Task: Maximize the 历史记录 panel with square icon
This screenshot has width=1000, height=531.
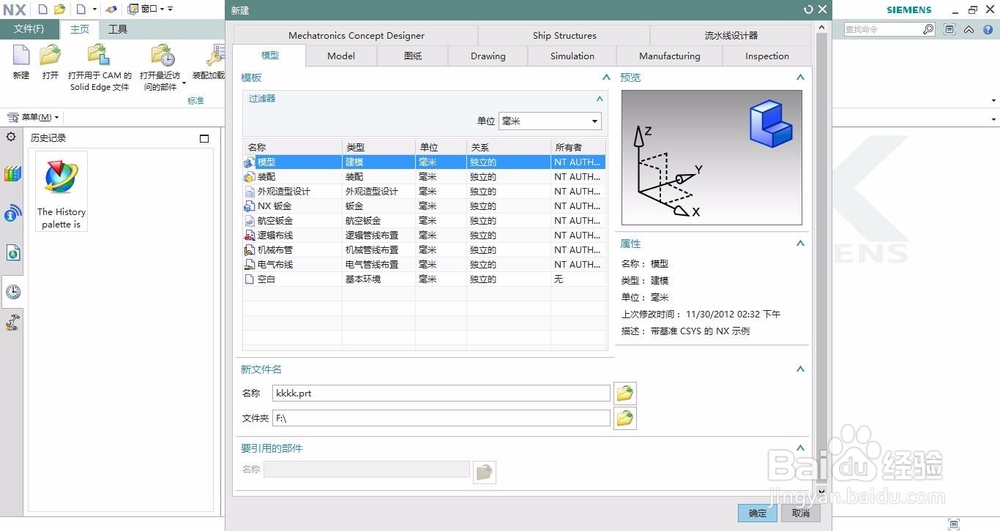Action: [x=204, y=138]
